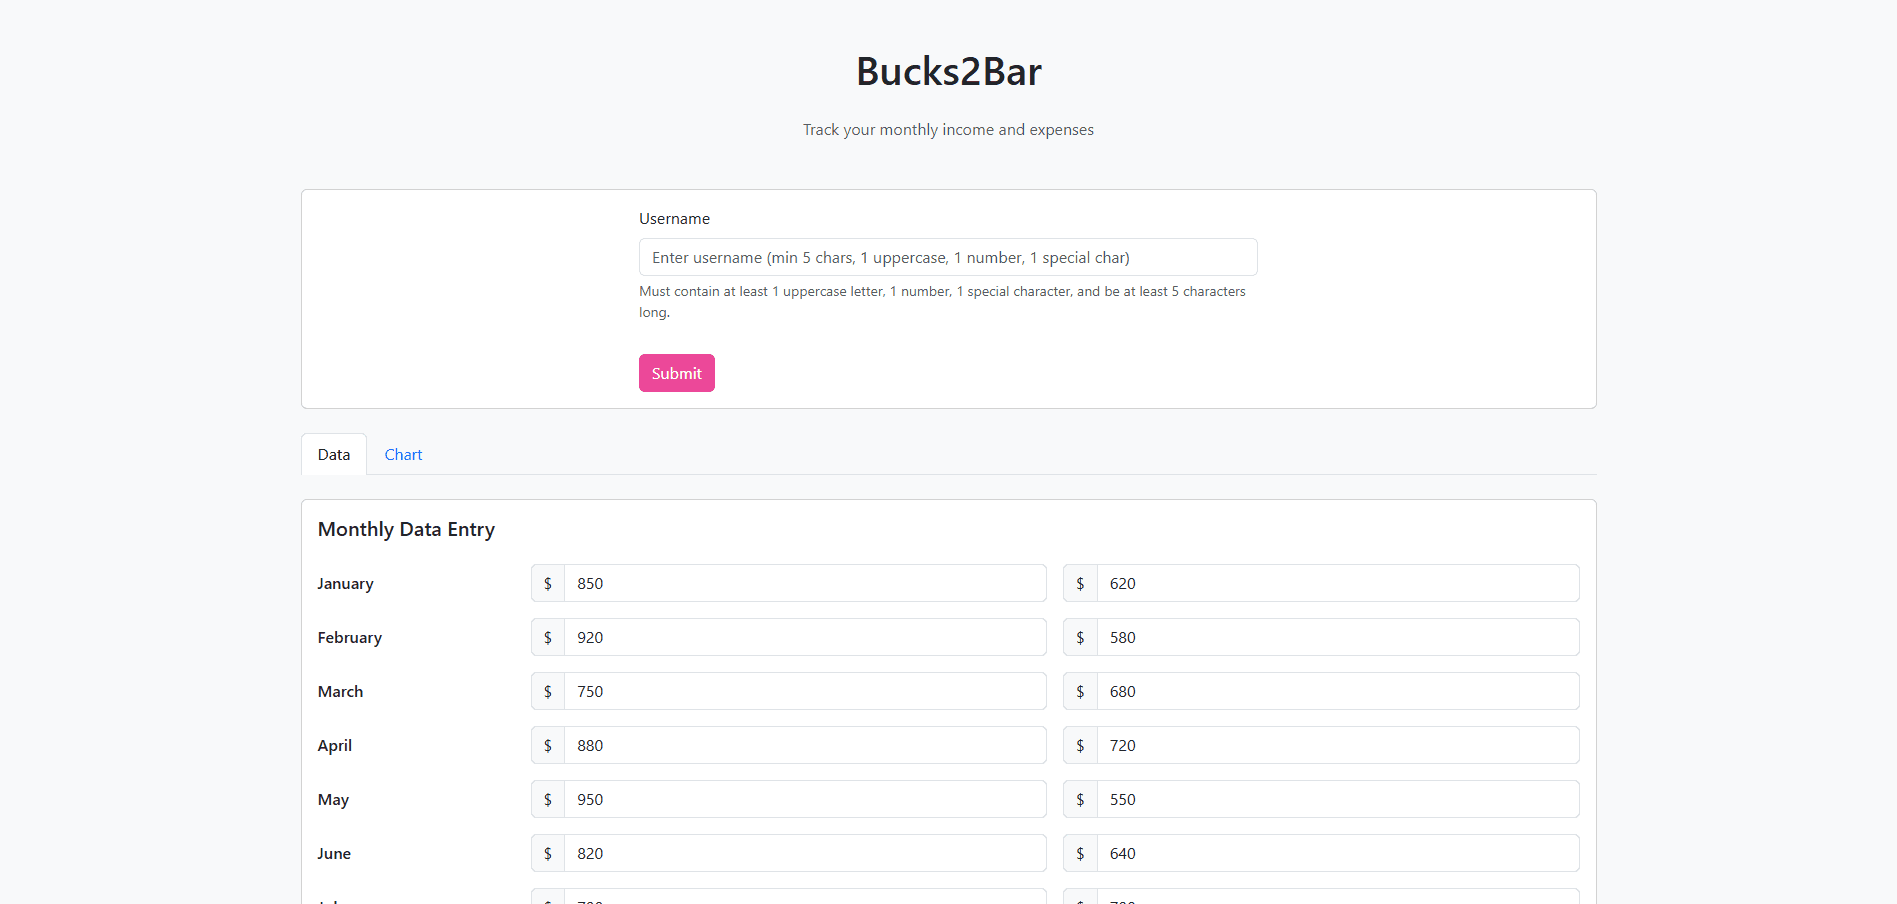
Task: Edit February's value of 580
Action: tap(1337, 637)
